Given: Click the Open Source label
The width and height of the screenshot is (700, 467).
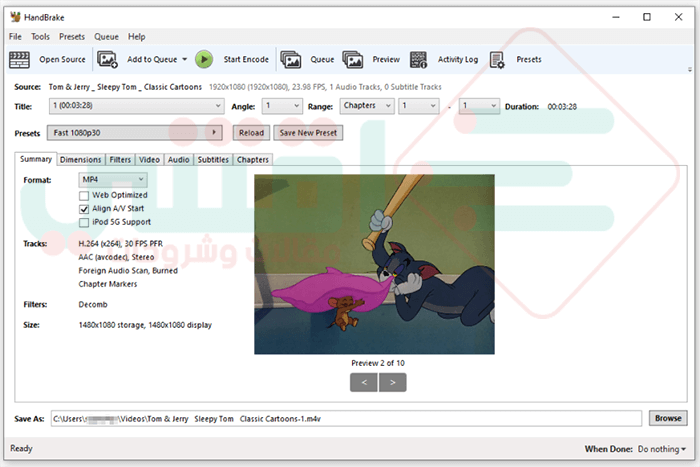Looking at the screenshot, I should coord(62,59).
